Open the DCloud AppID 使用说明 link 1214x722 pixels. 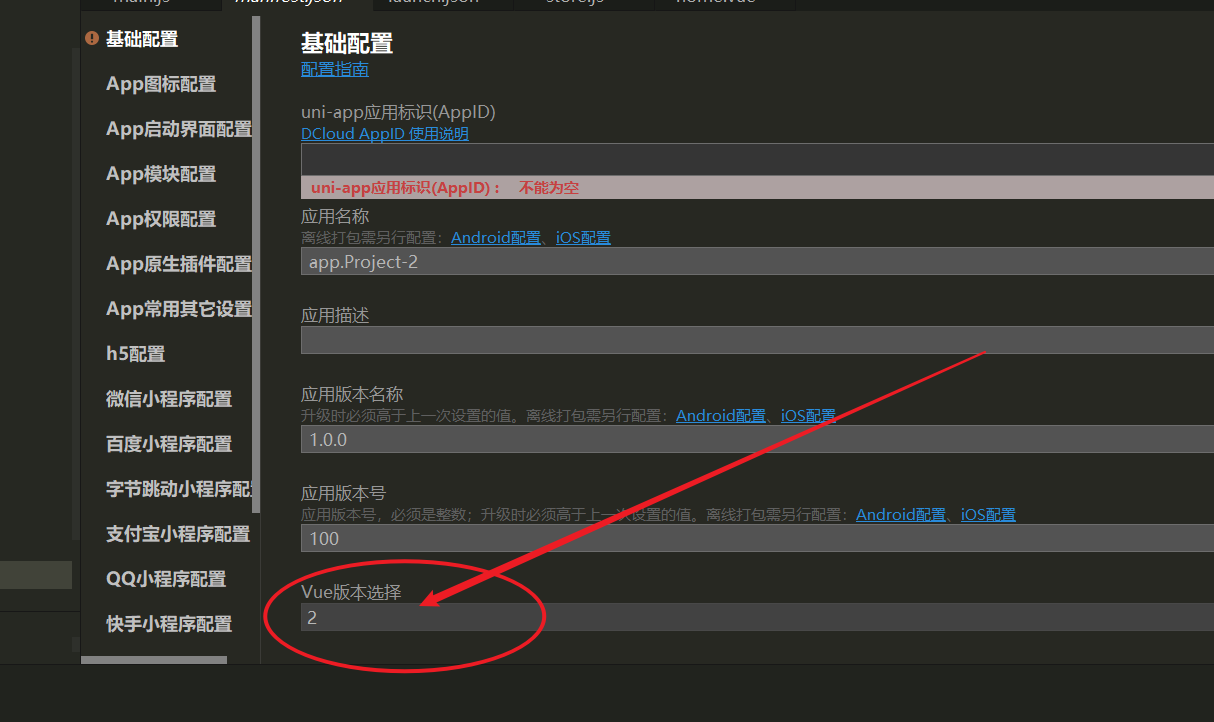pyautogui.click(x=385, y=134)
